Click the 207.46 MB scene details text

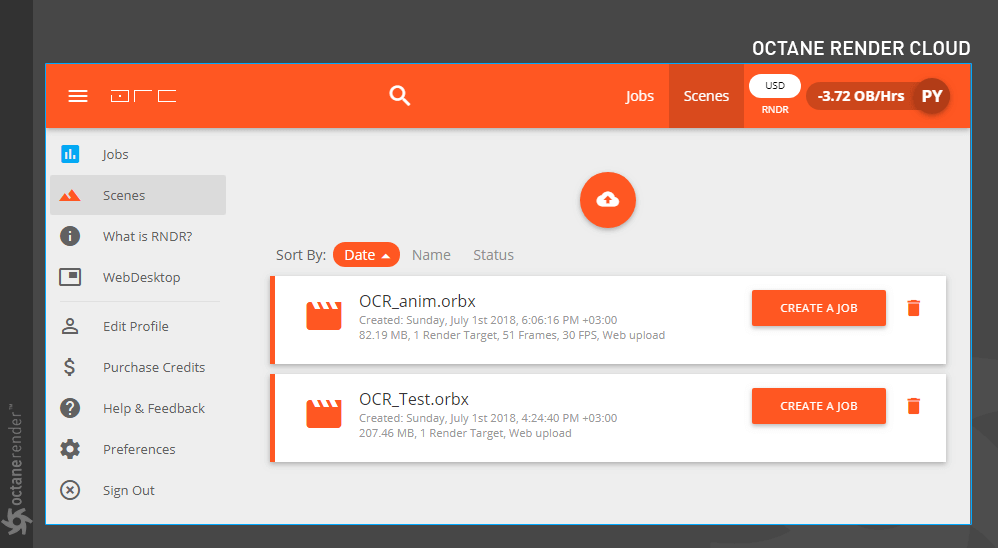point(465,433)
